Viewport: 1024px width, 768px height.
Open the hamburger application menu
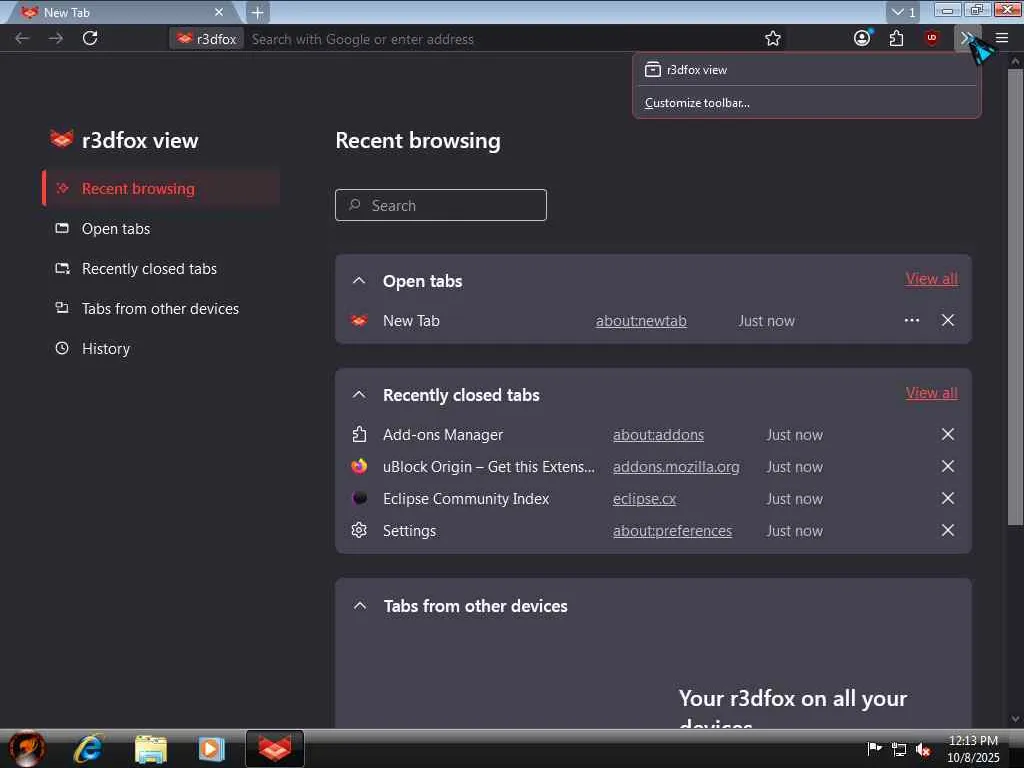1002,39
